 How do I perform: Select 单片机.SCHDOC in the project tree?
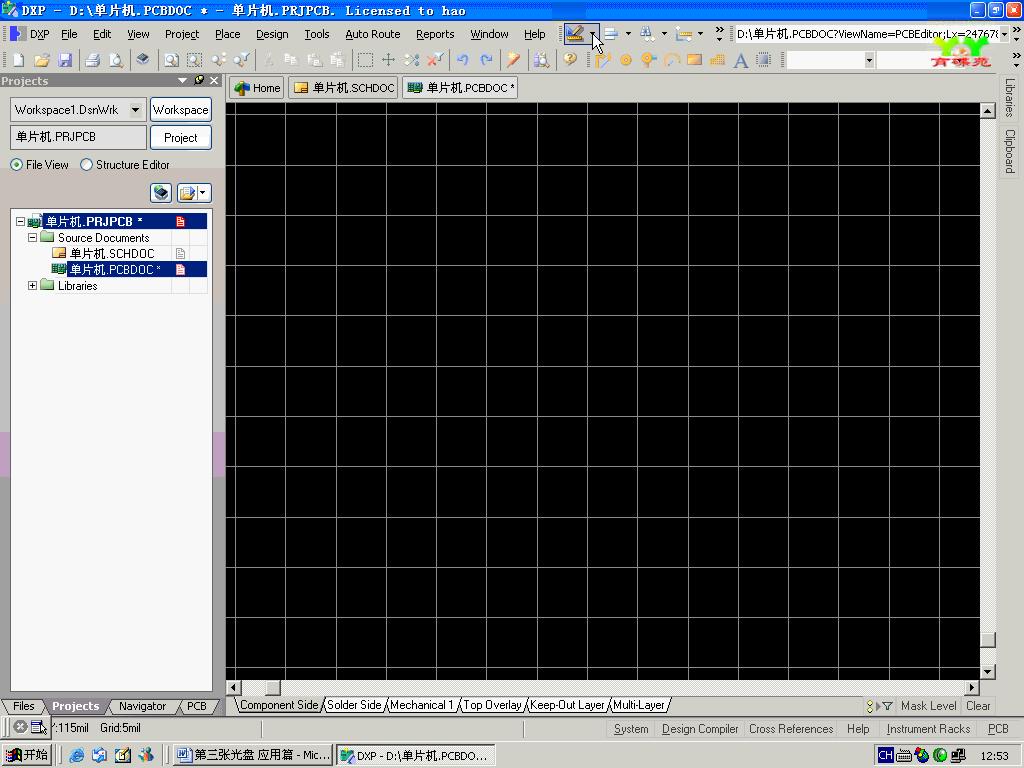(112, 253)
